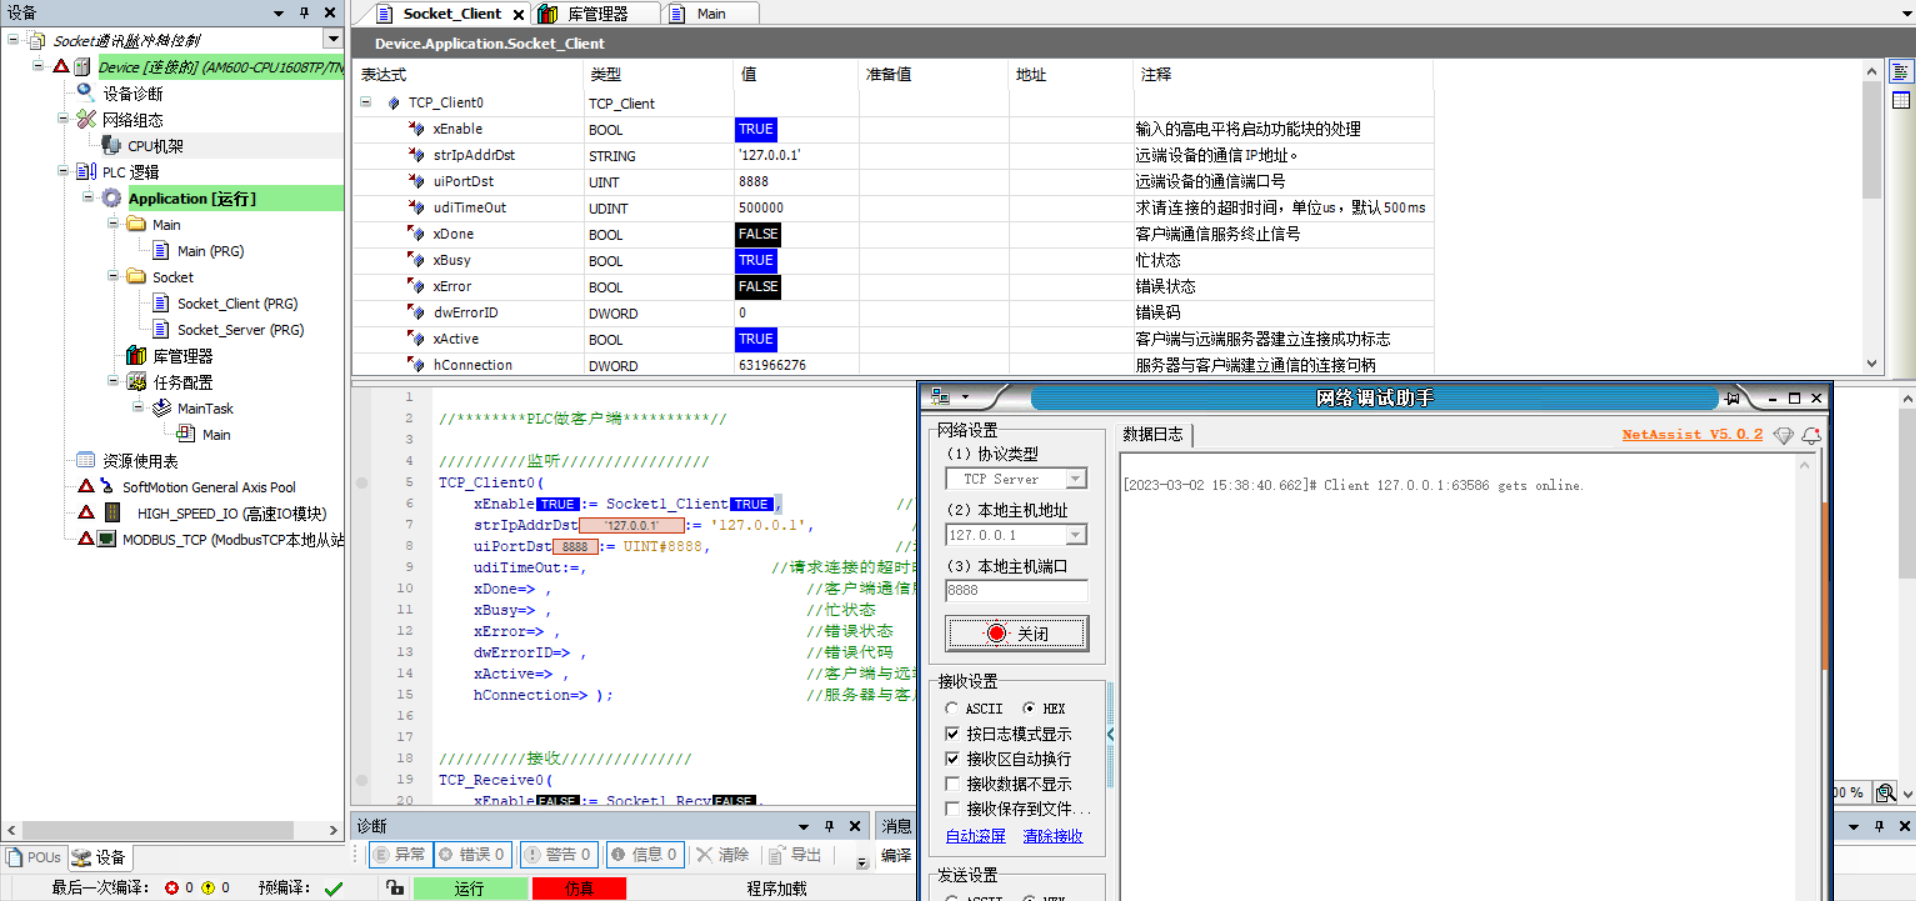This screenshot has width=1916, height=901.
Task: Toggle breakpoint marker at code line 5
Action: (362, 482)
